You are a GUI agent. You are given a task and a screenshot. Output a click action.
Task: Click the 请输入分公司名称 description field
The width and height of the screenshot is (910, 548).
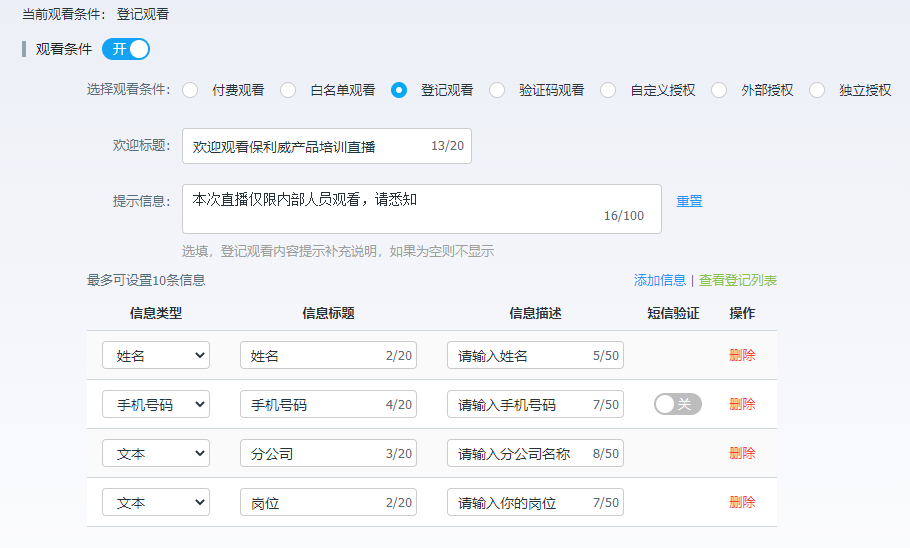[518, 453]
